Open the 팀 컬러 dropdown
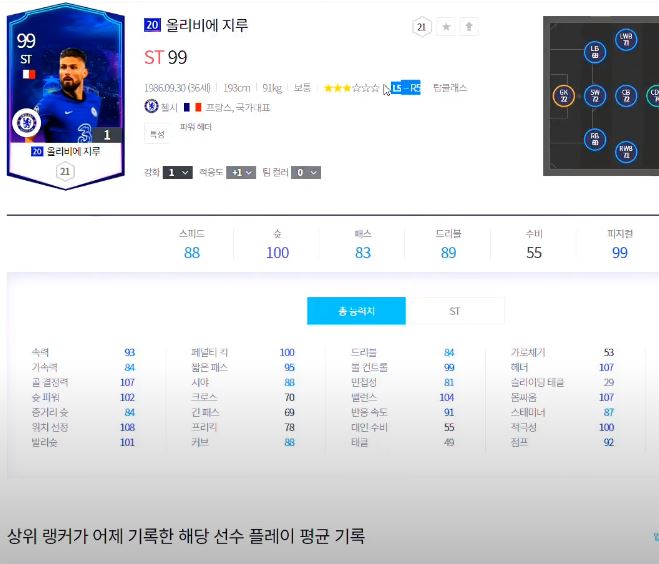This screenshot has height=564, width=659. 306,172
